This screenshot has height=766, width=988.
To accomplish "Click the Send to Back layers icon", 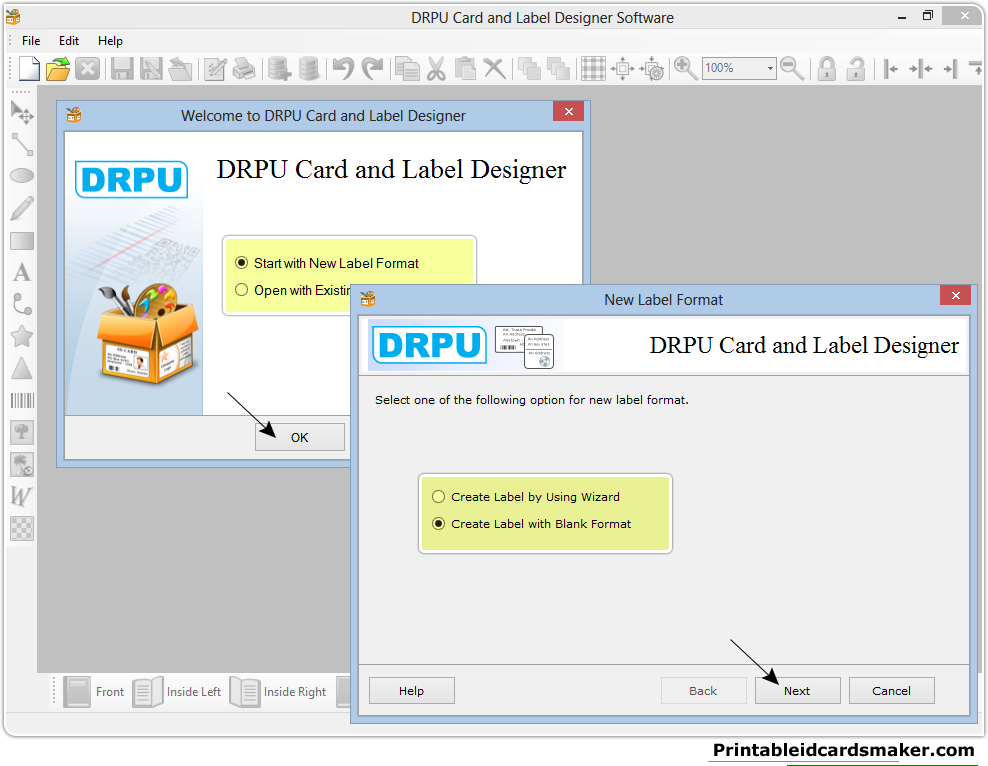I will (x=558, y=68).
